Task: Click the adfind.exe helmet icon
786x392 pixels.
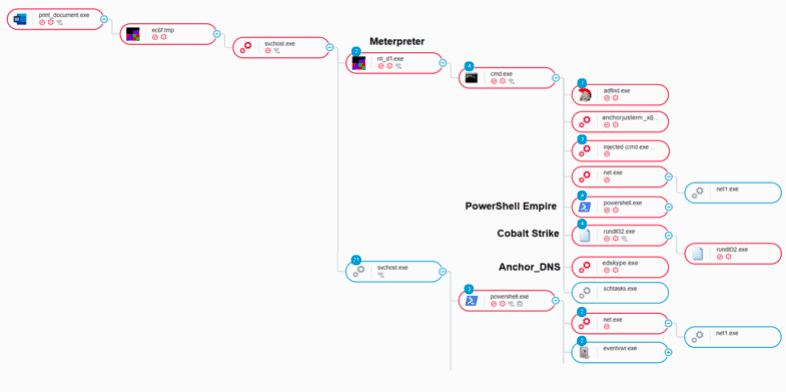Action: 584,95
